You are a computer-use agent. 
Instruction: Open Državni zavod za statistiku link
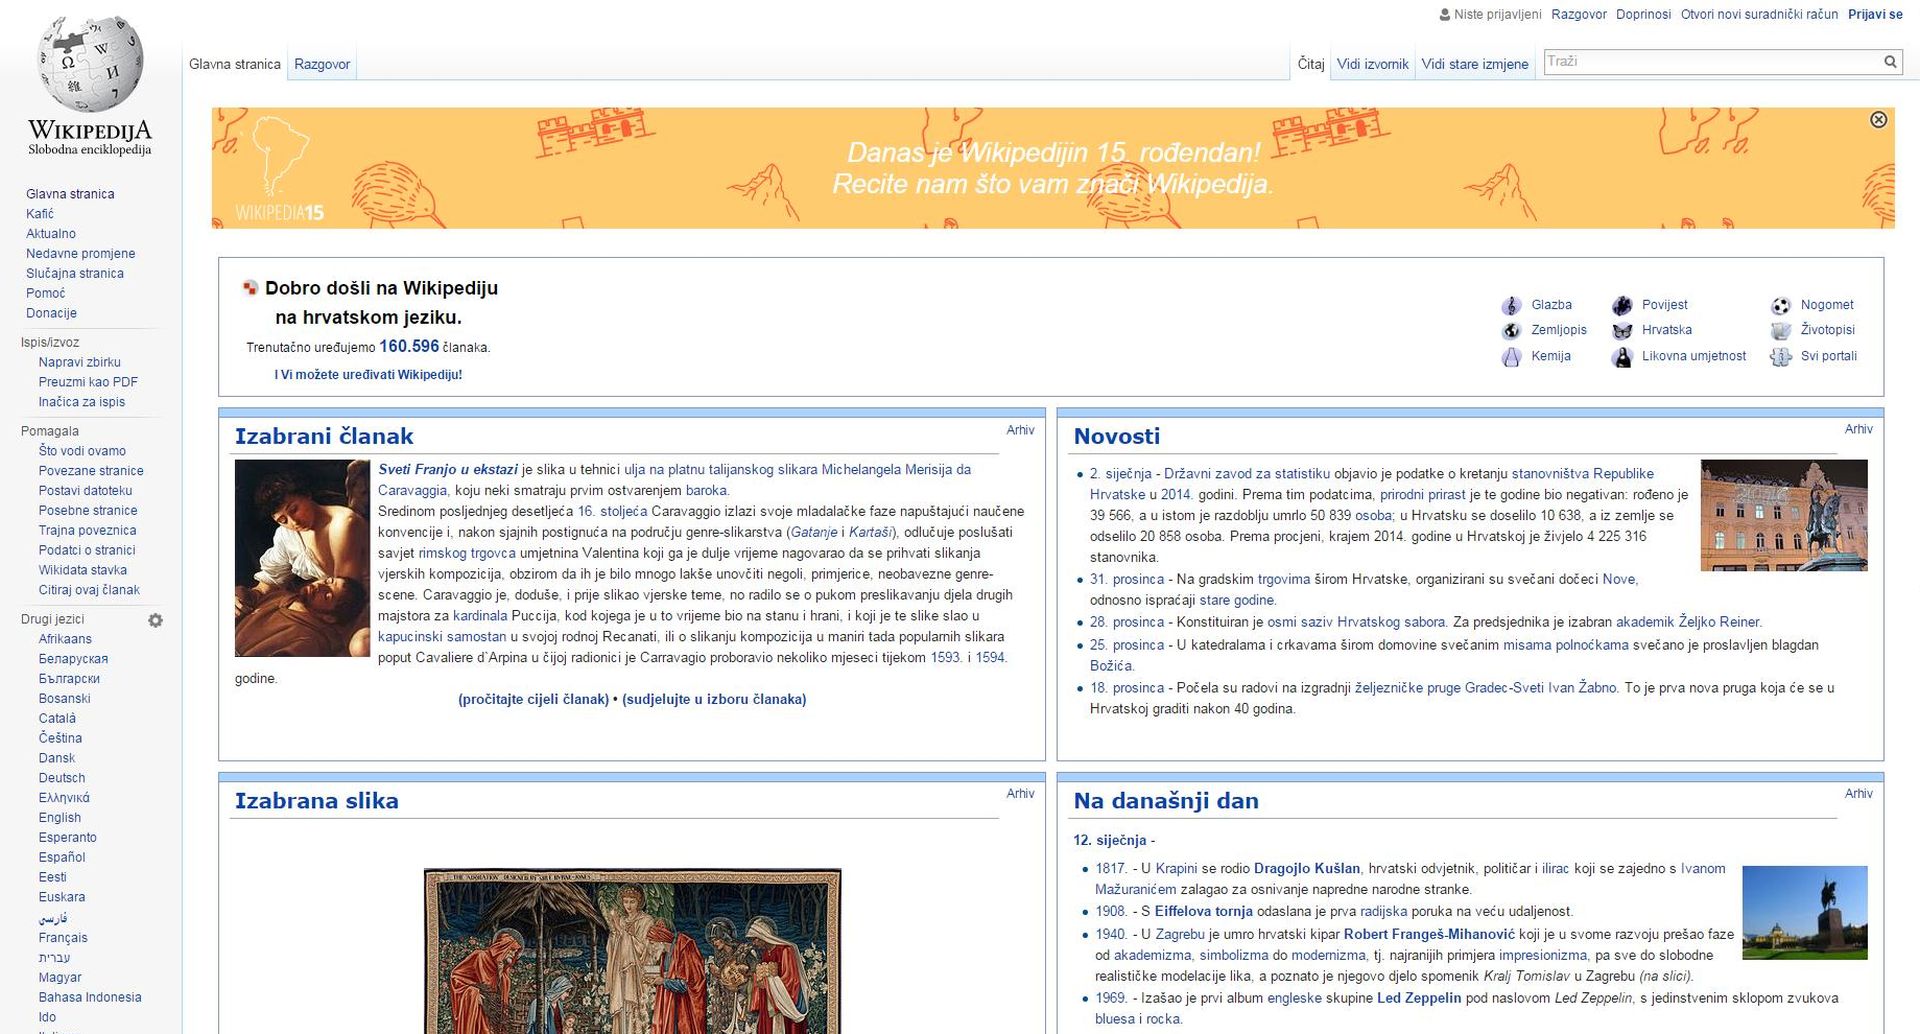click(1247, 474)
